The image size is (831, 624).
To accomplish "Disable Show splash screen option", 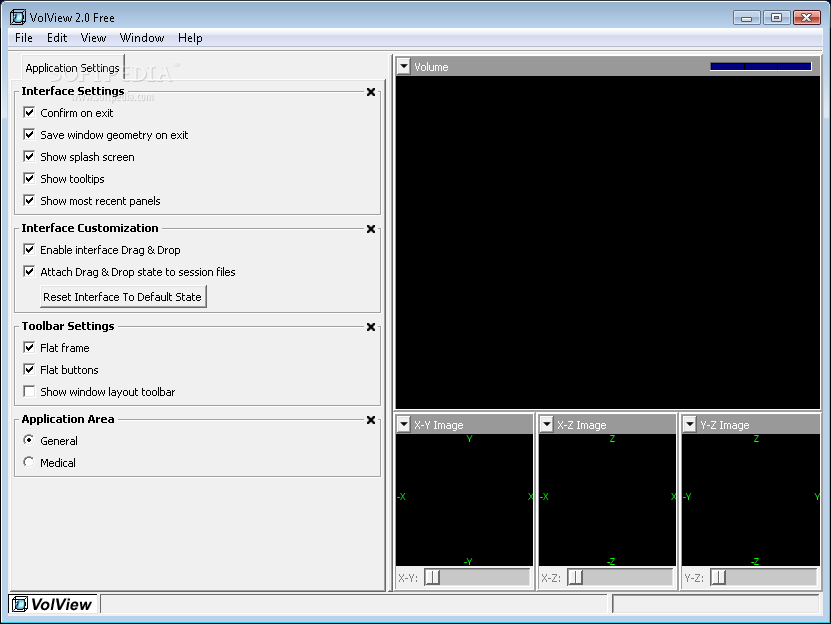I will 29,156.
